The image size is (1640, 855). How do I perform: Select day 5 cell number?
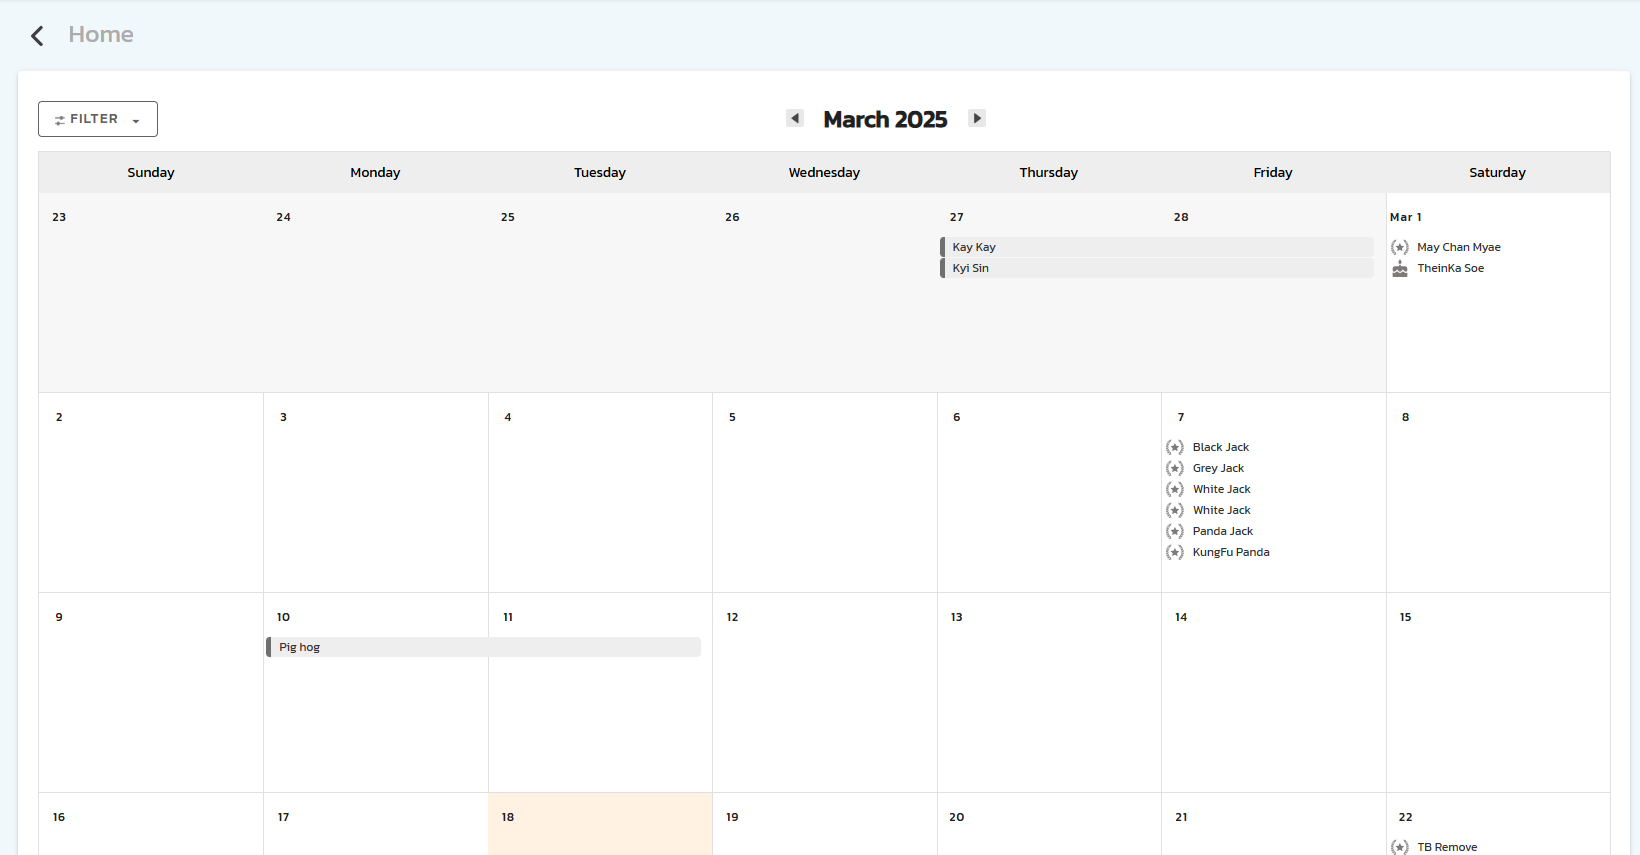pyautogui.click(x=732, y=417)
